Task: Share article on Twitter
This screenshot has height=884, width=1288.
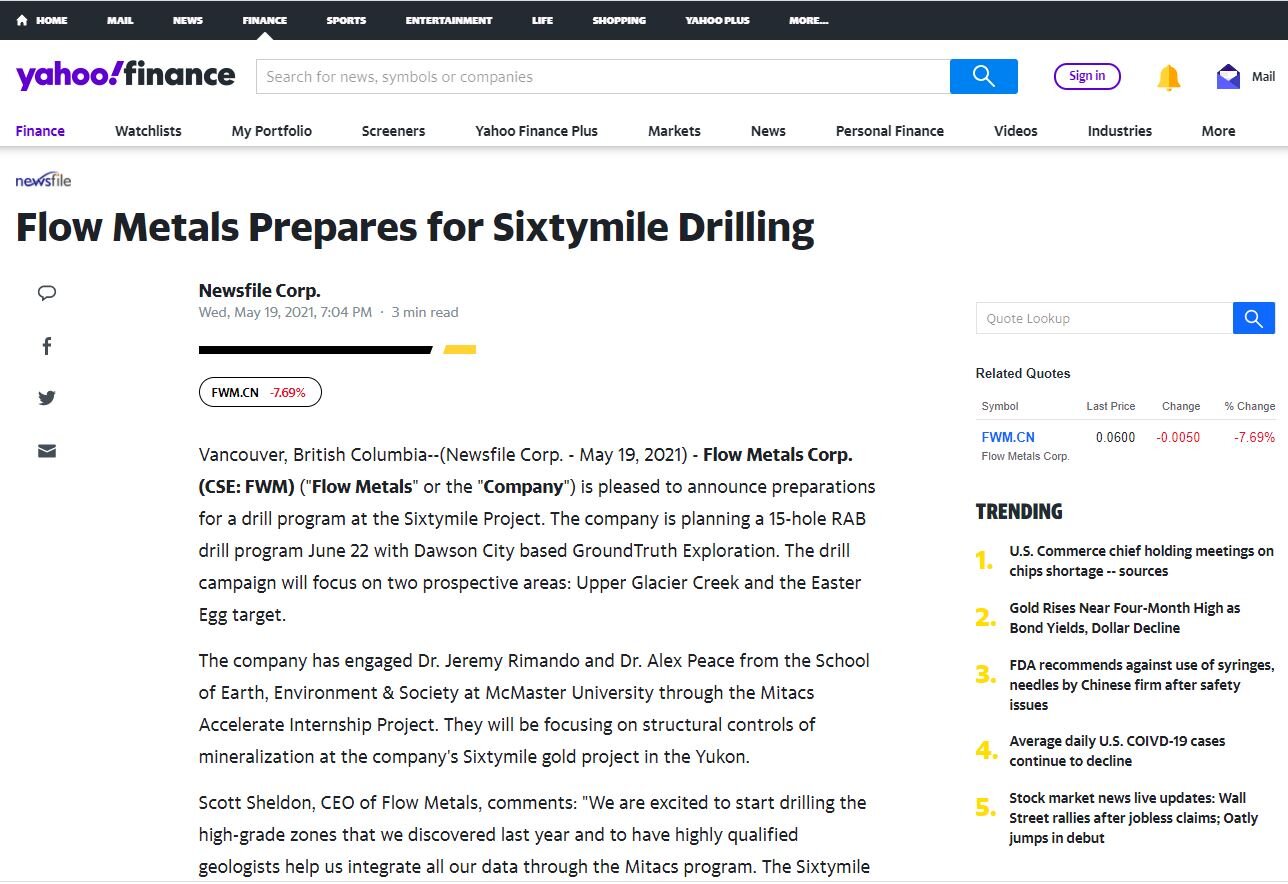Action: click(x=47, y=398)
